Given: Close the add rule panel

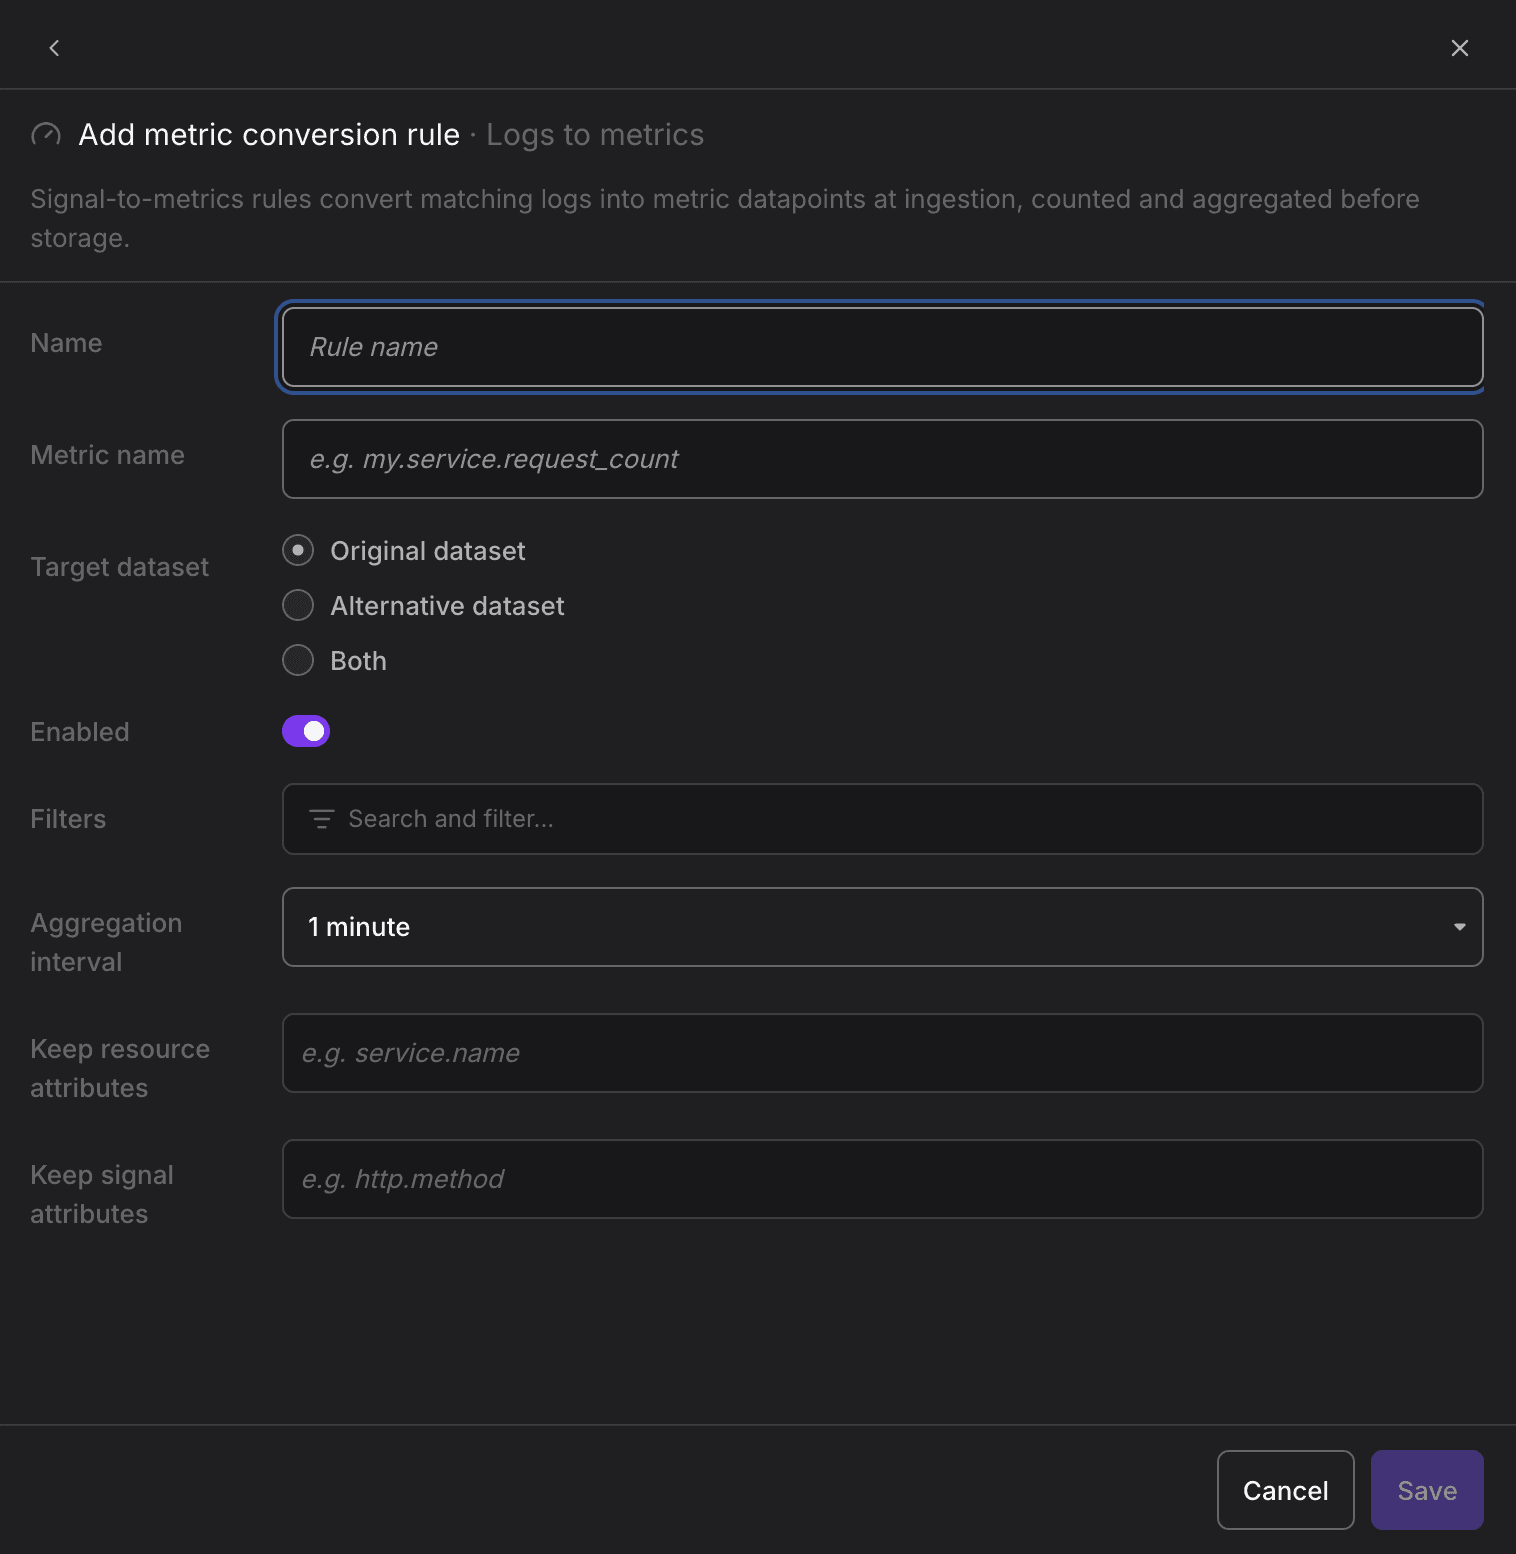Looking at the screenshot, I should point(1459,48).
